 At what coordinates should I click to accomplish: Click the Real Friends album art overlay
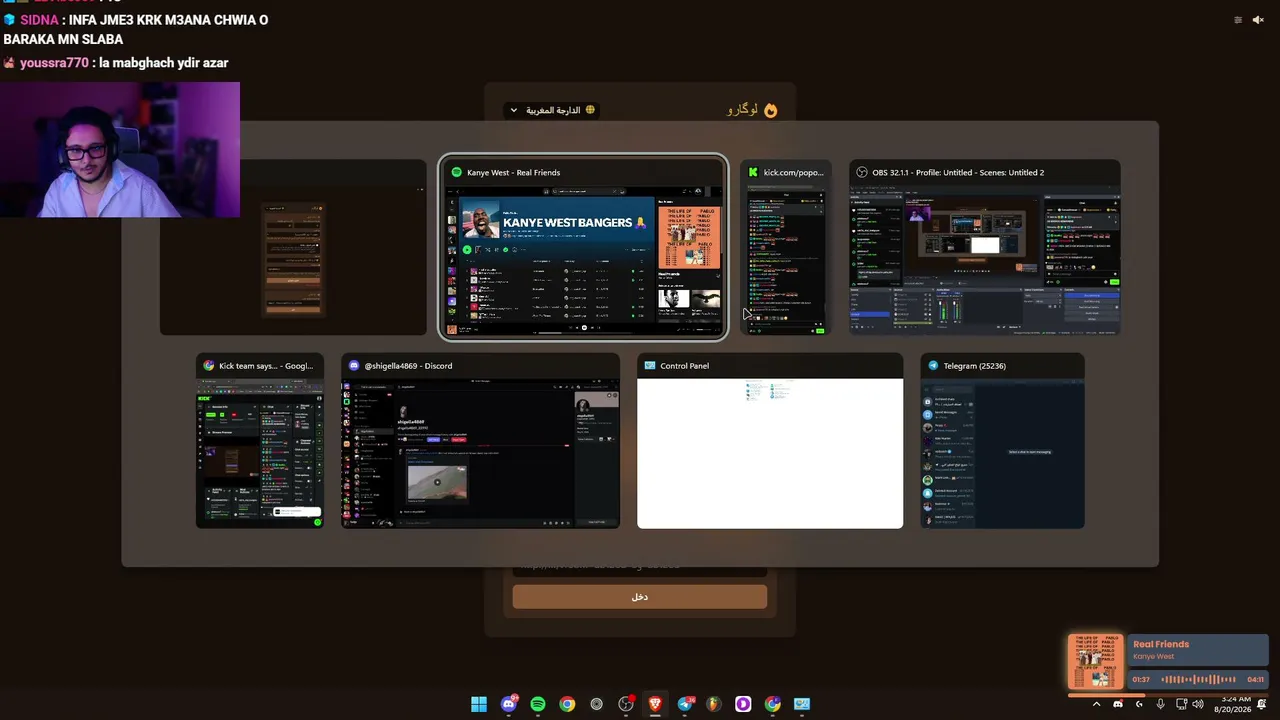point(1095,662)
